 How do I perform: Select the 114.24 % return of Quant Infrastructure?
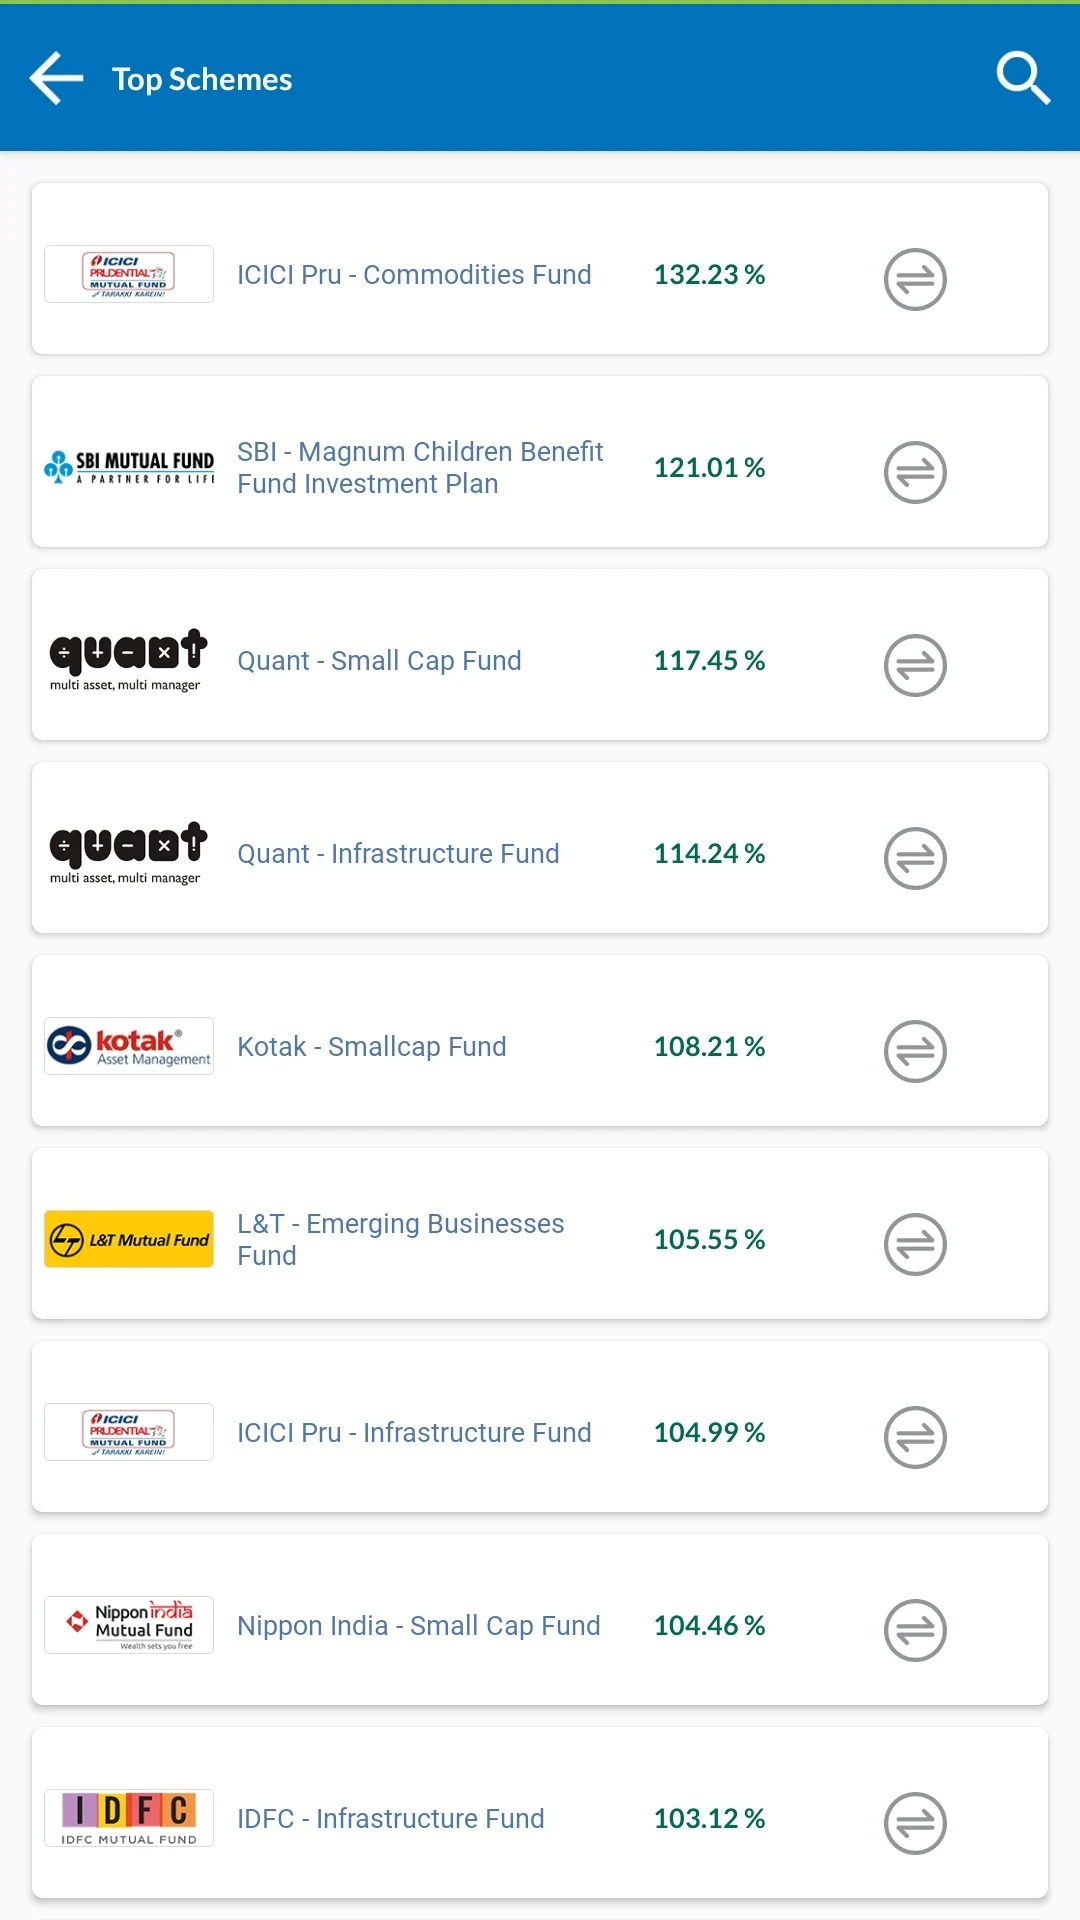[709, 854]
